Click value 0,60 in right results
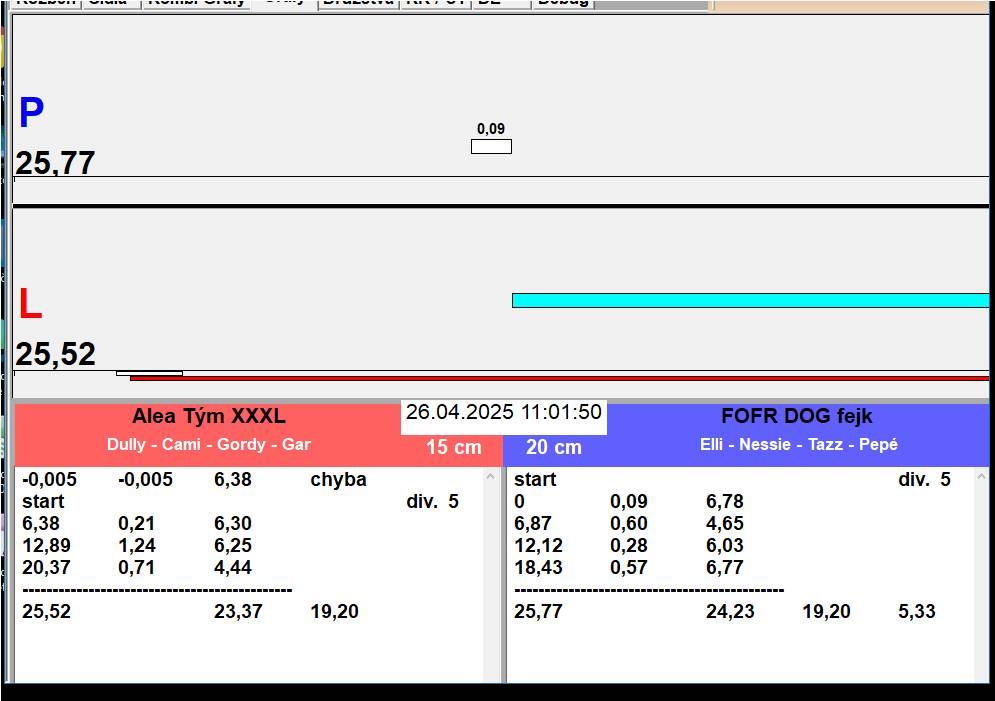 tap(629, 523)
